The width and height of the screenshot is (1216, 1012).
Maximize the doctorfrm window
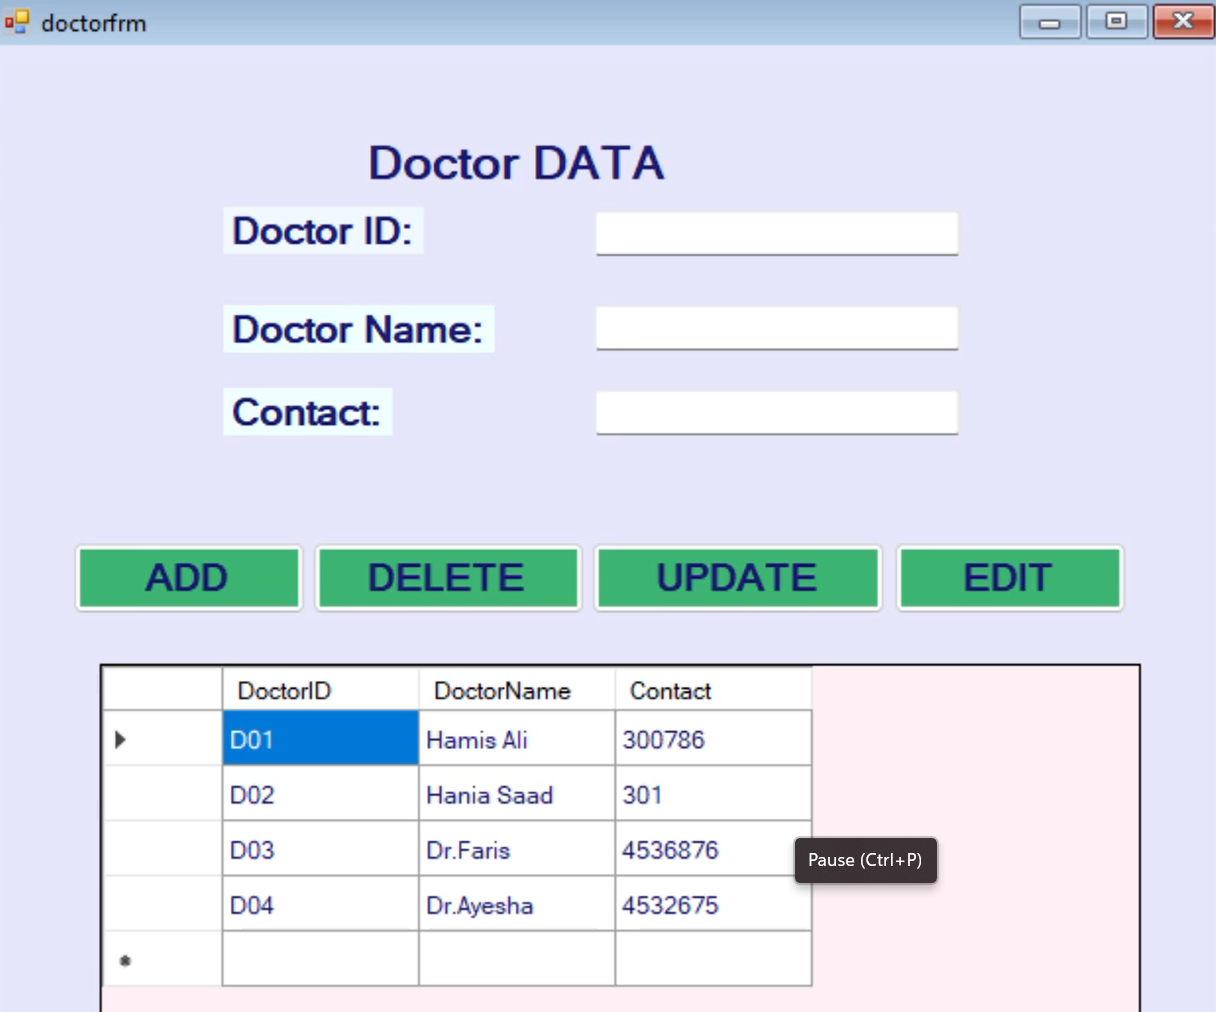[x=1117, y=21]
